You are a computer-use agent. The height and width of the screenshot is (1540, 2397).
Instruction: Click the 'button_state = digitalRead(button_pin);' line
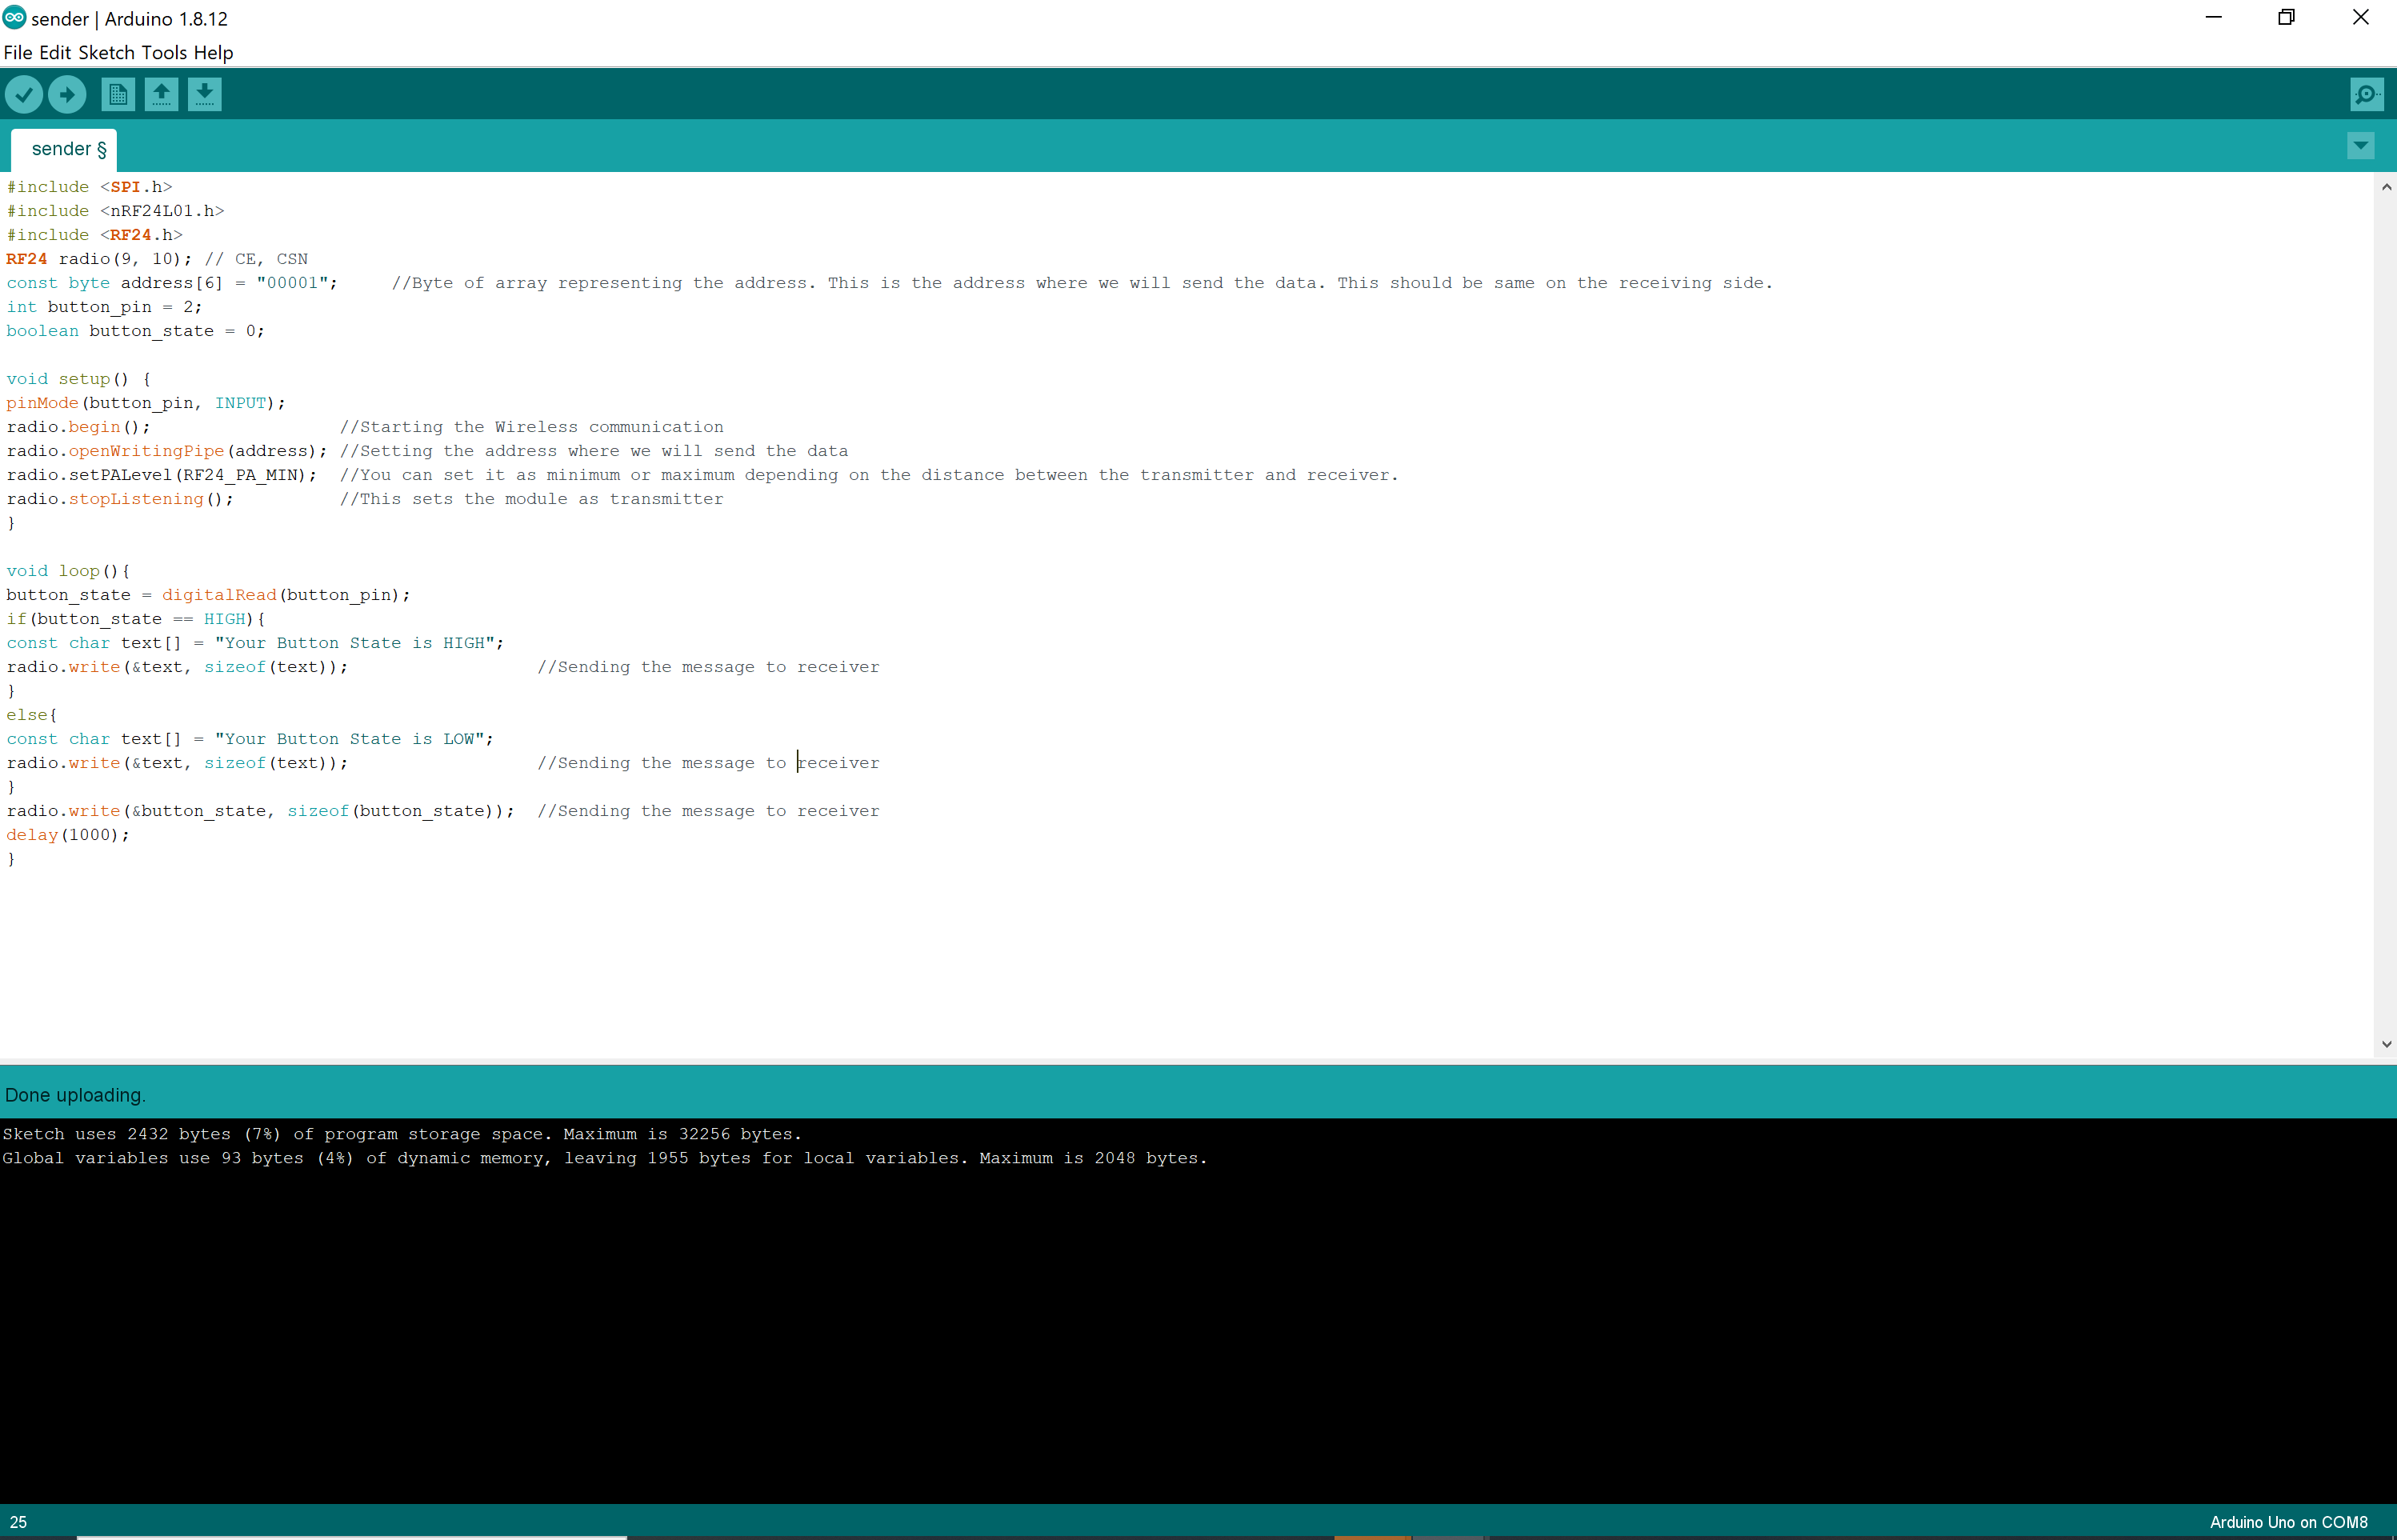(x=209, y=595)
